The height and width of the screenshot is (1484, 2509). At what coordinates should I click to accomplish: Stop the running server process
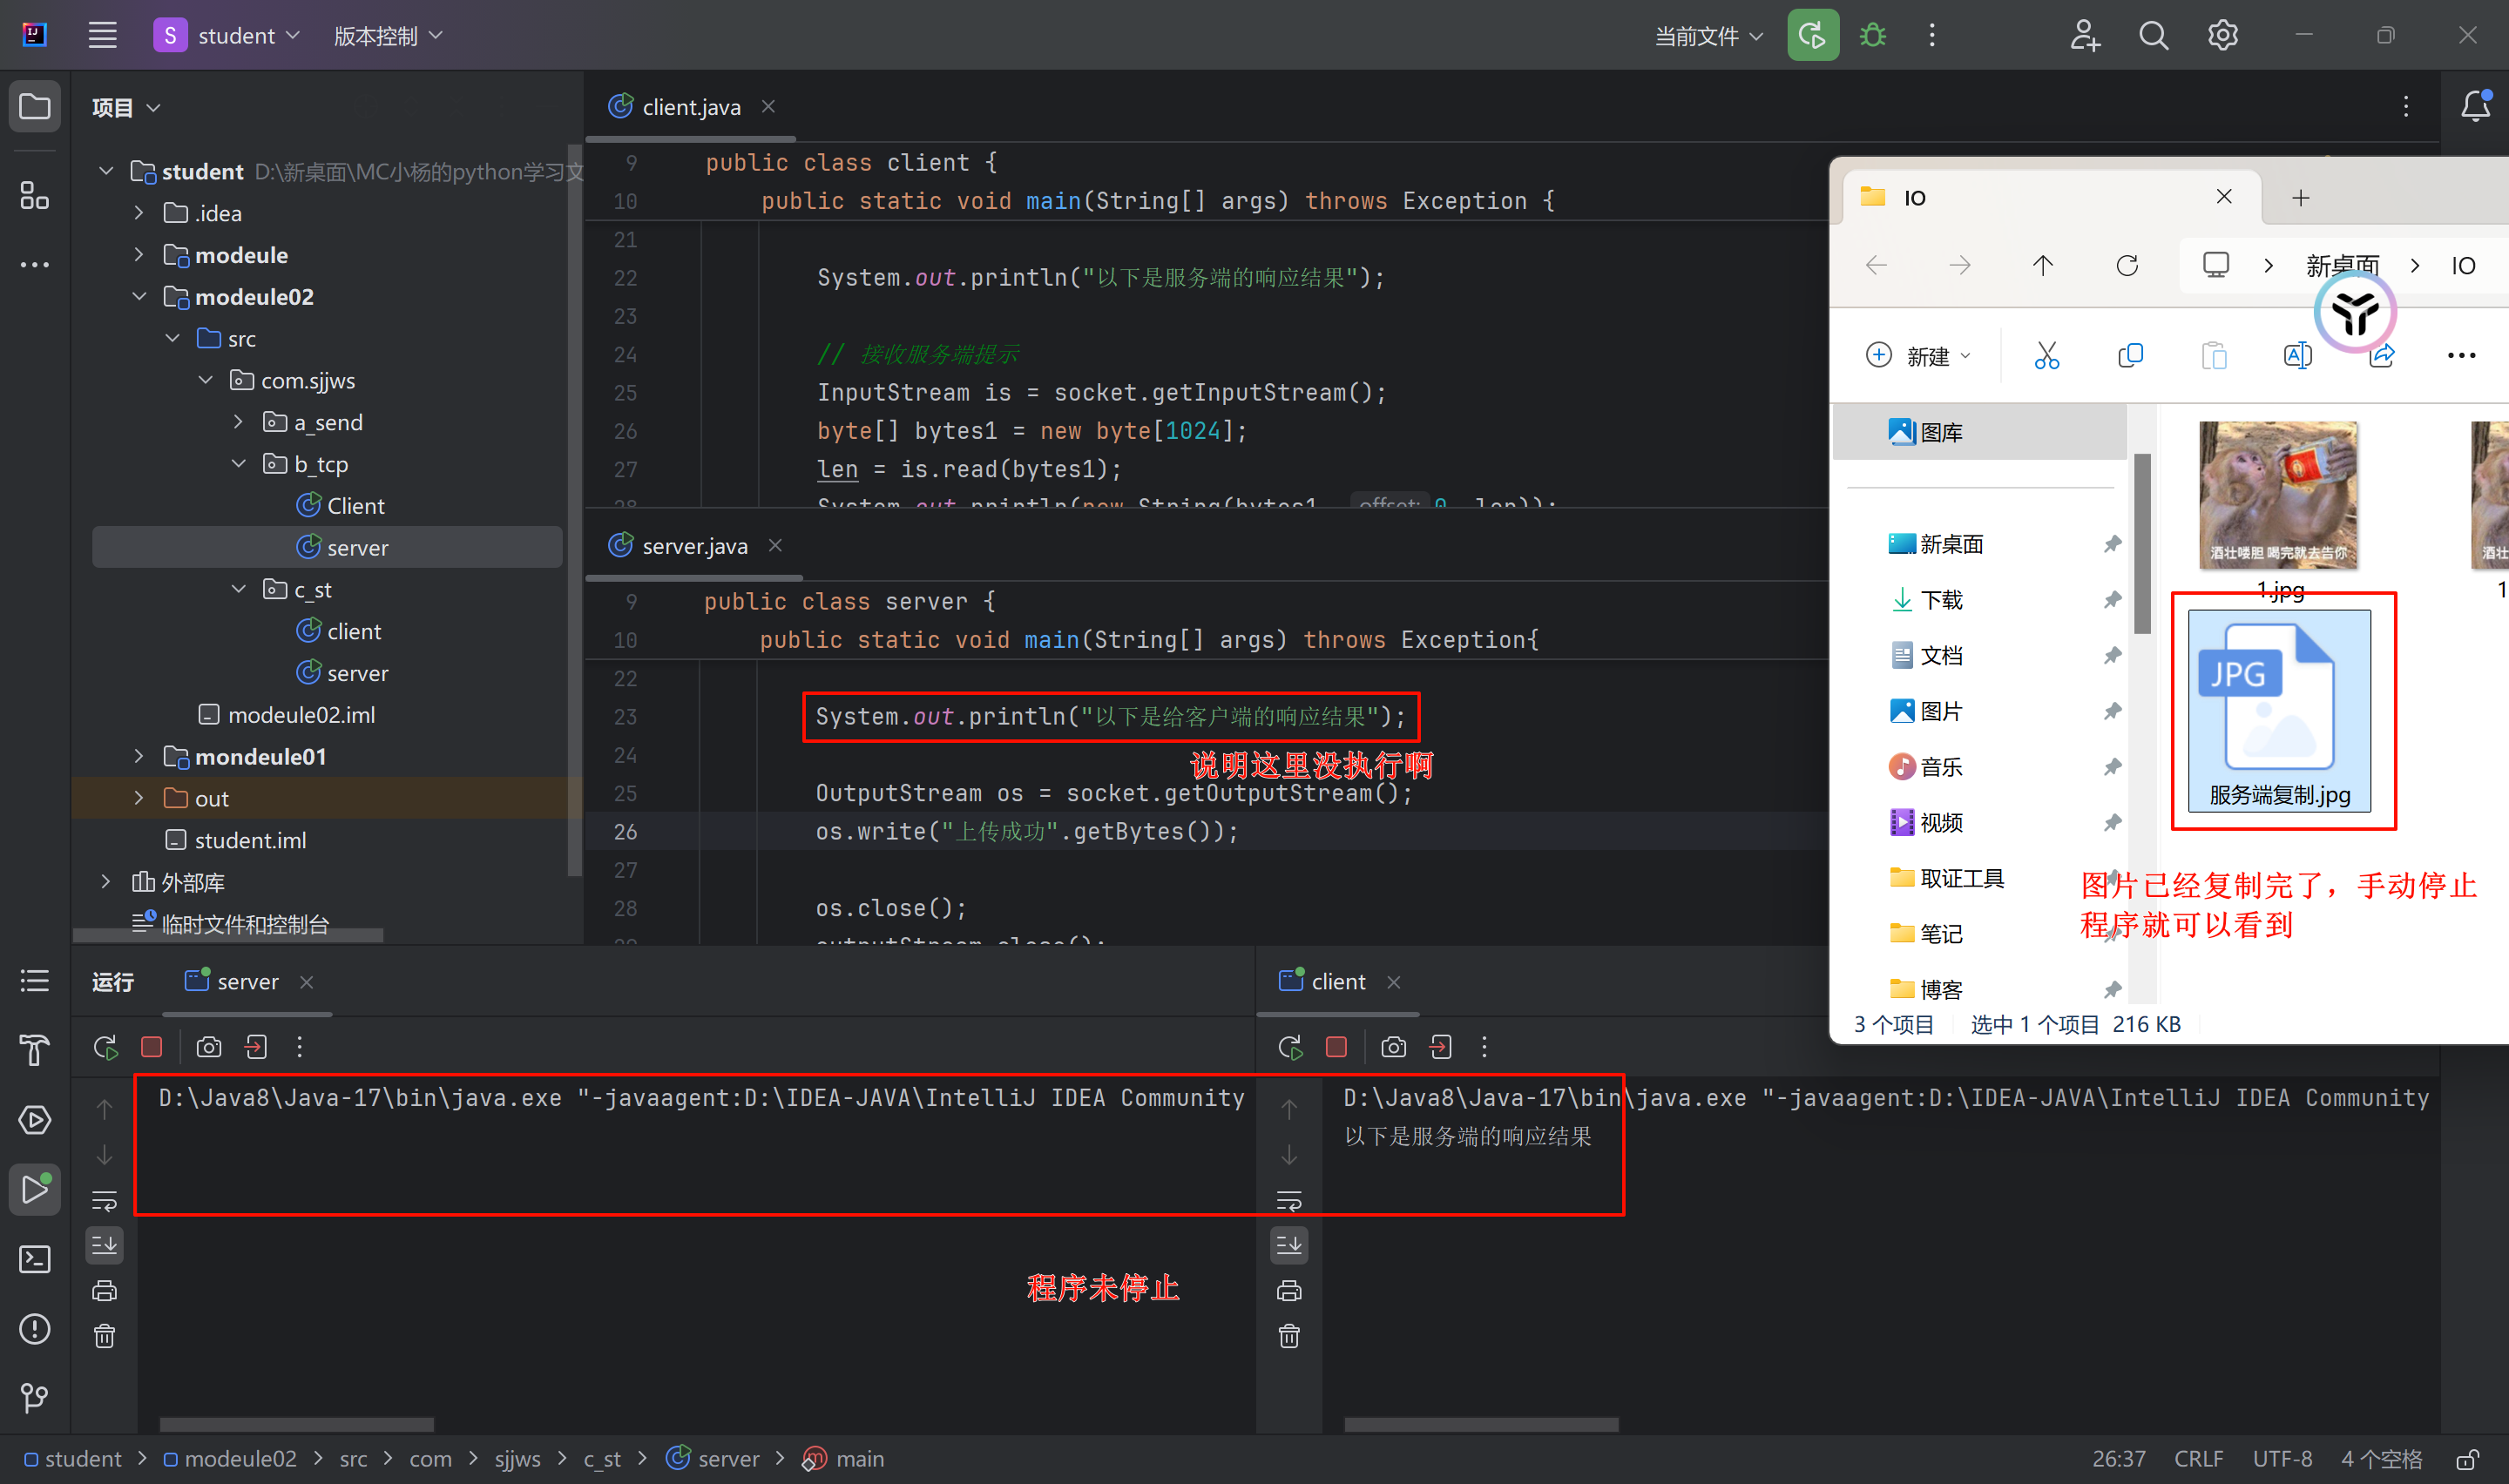152,1047
